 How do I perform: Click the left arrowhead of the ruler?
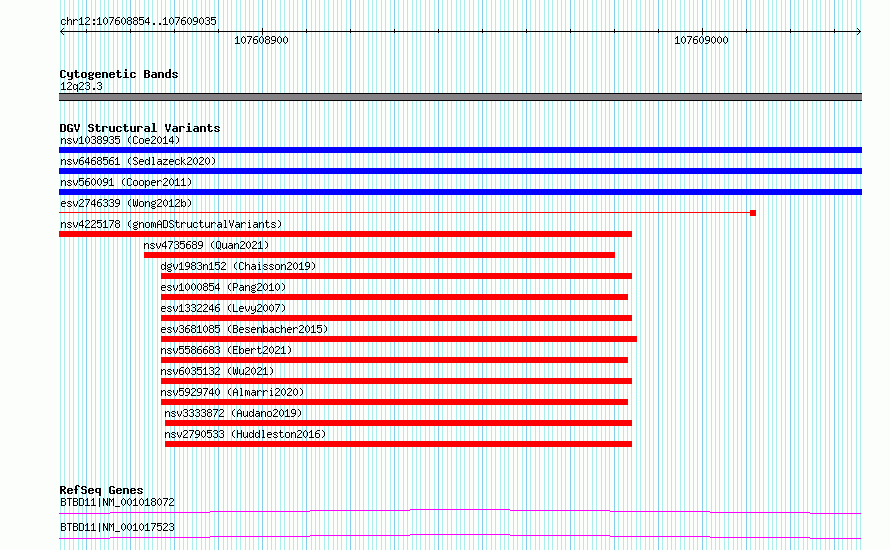tap(62, 31)
